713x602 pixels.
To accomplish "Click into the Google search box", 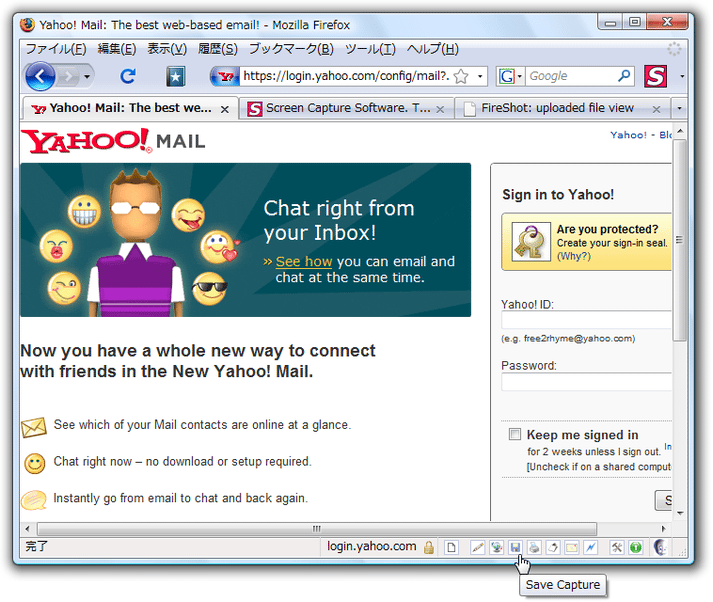I will pos(571,76).
